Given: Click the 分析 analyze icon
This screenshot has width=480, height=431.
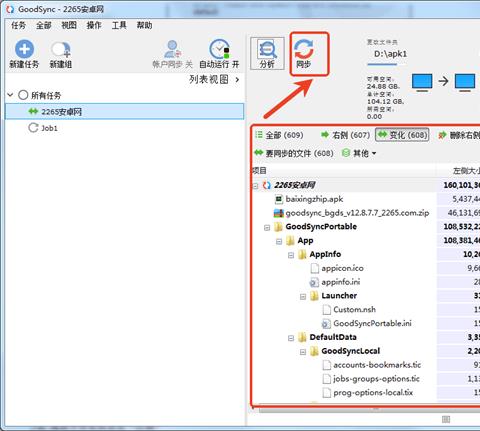Looking at the screenshot, I should pos(267,49).
